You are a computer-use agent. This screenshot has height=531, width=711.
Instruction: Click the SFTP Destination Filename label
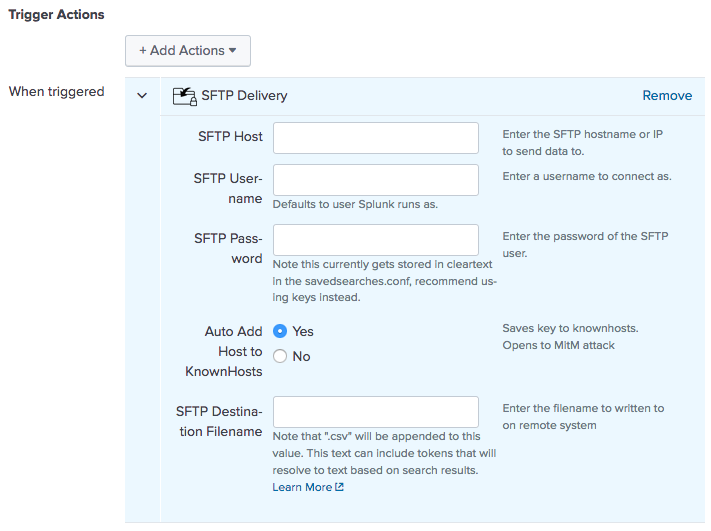click(x=219, y=421)
